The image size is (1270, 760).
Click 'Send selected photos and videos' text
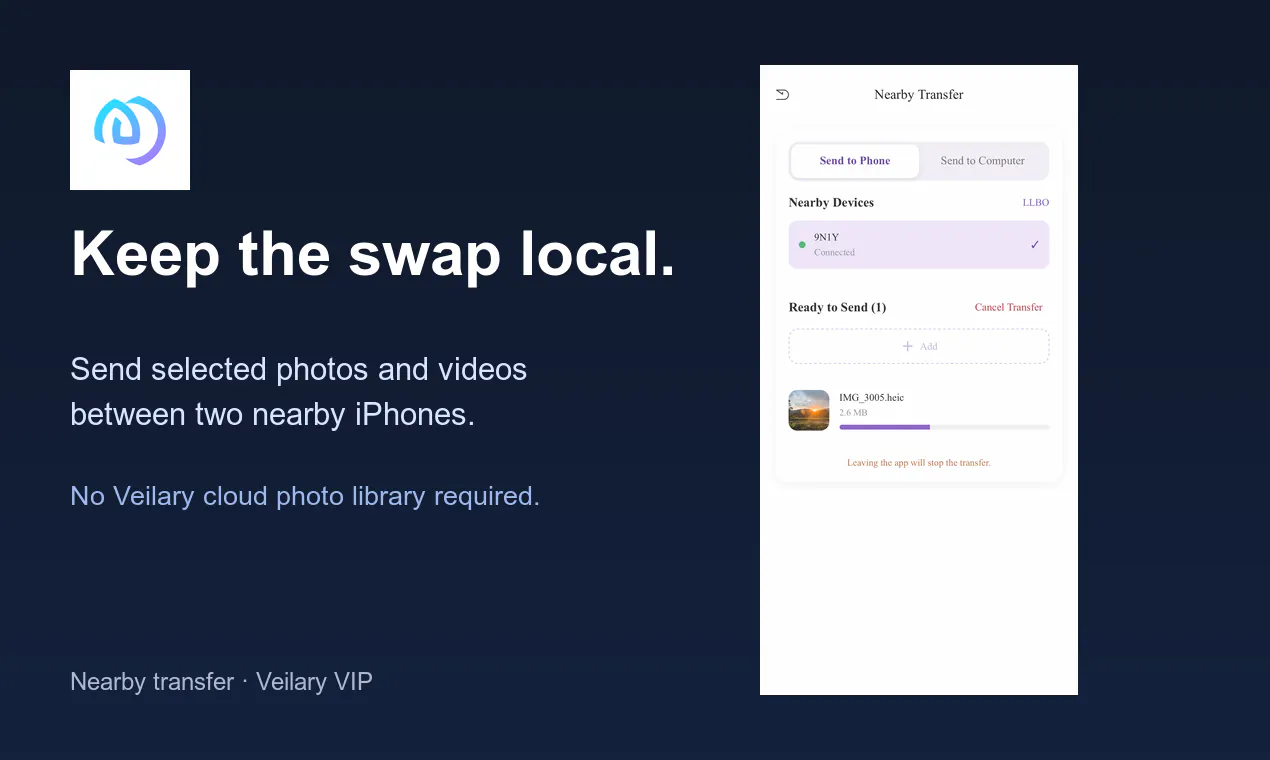[x=298, y=370]
